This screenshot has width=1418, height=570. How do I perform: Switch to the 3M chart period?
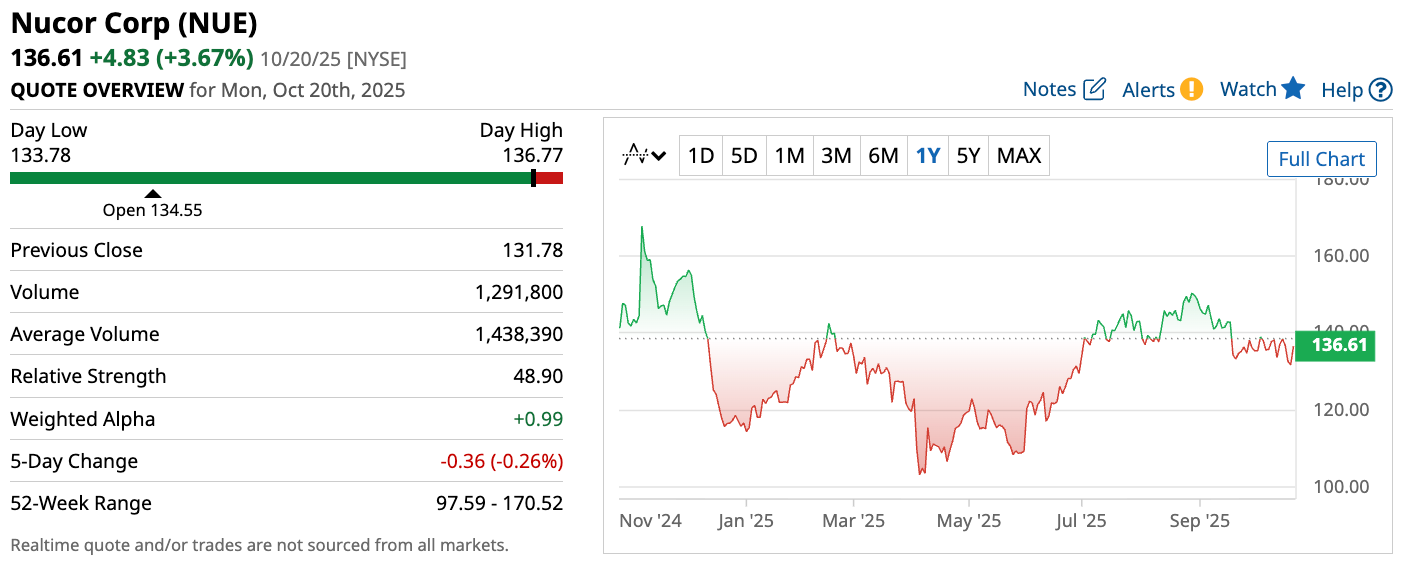coord(836,156)
